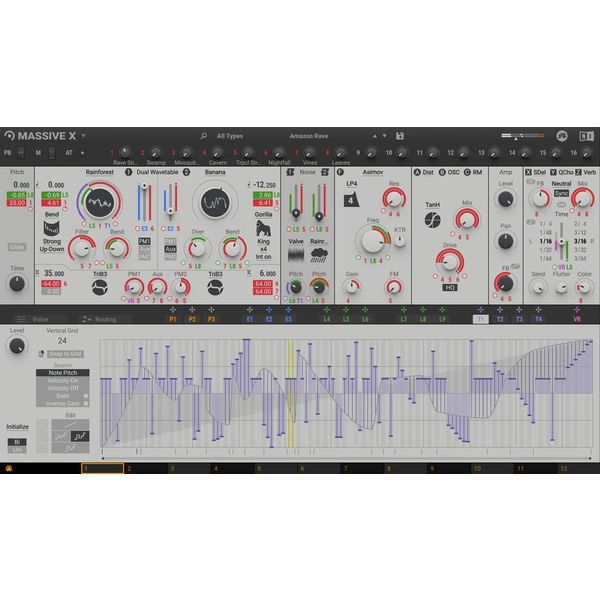Toggle the Snap to Grid button

point(65,354)
